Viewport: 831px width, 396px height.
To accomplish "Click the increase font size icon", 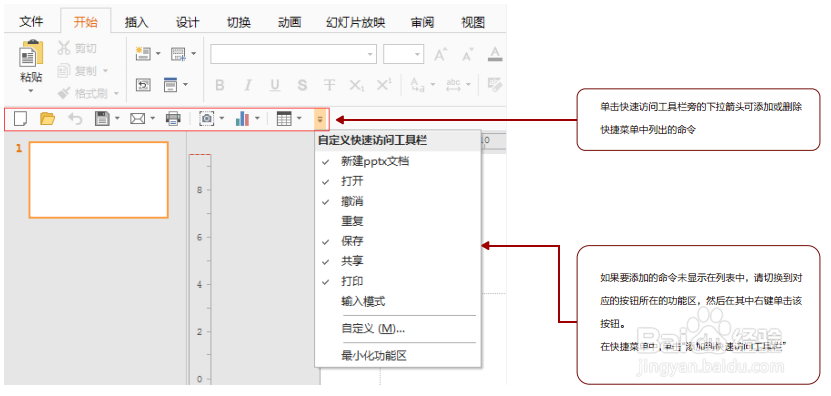I will pyautogui.click(x=440, y=54).
